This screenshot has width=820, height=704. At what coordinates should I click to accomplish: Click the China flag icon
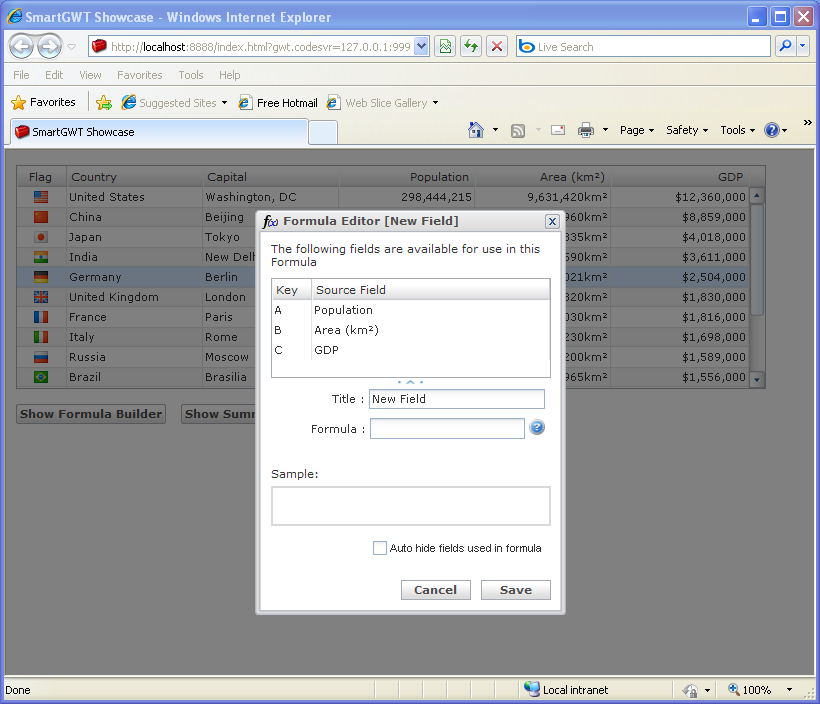coord(41,217)
